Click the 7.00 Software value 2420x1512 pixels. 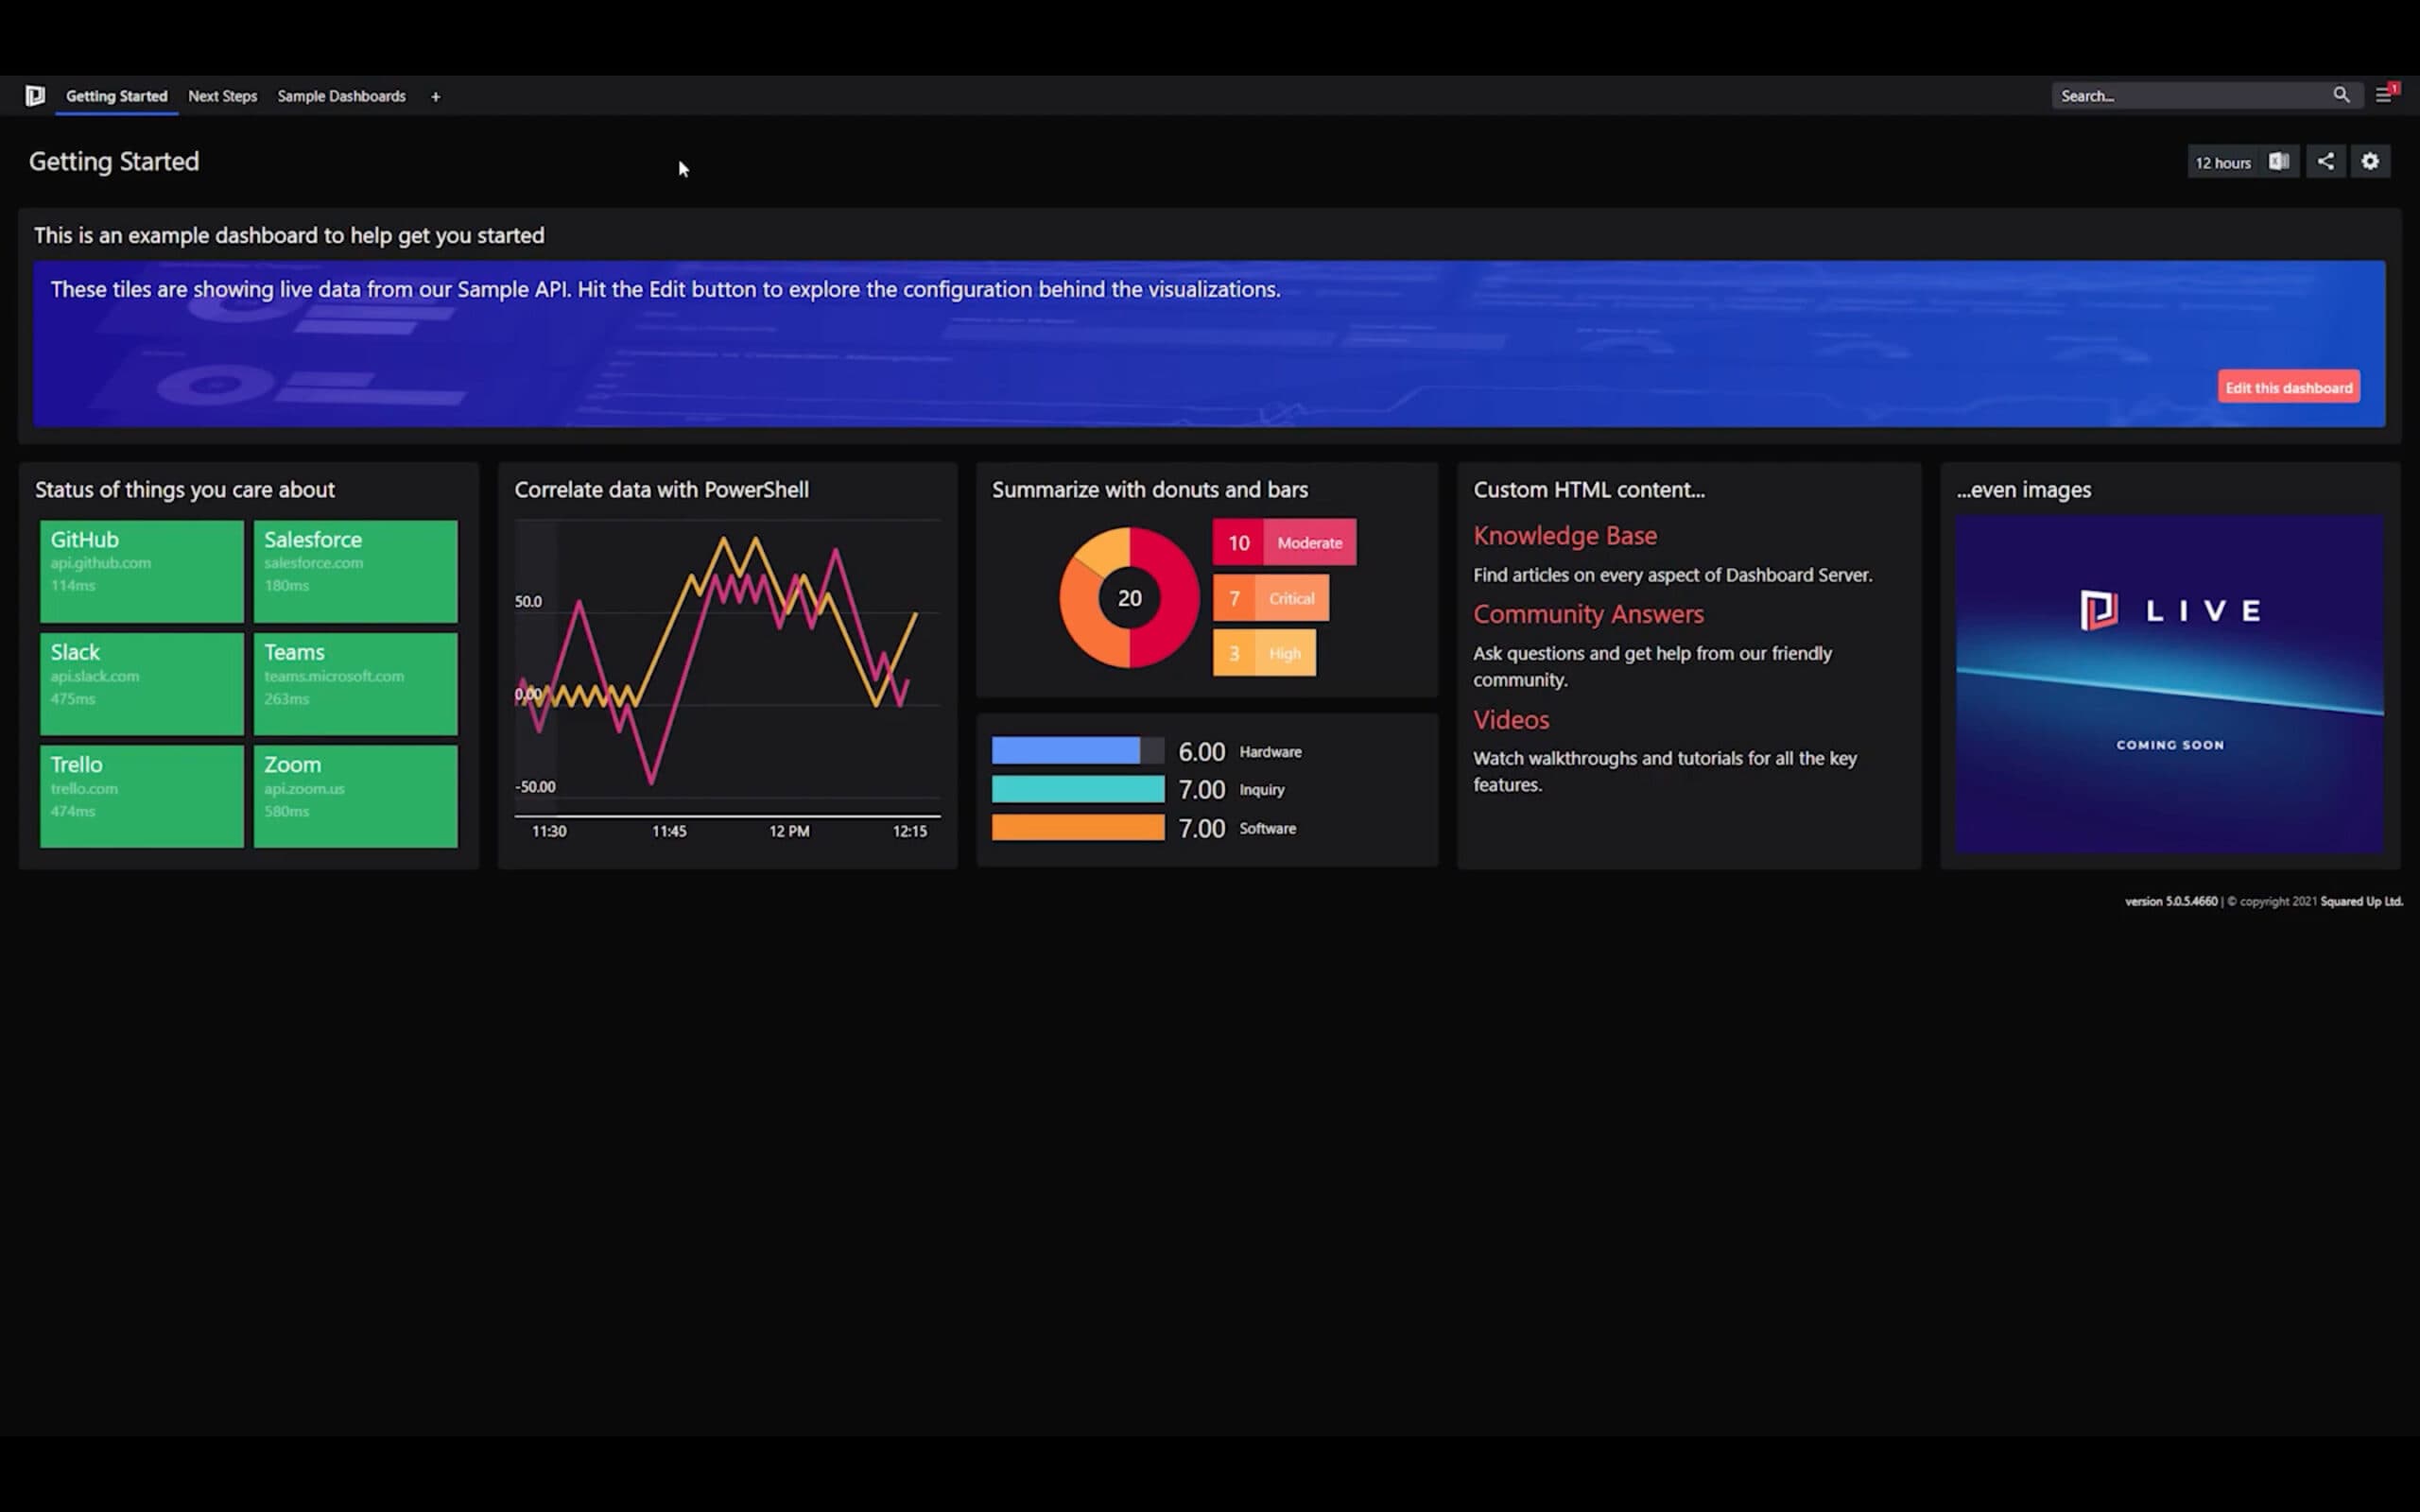1201,829
